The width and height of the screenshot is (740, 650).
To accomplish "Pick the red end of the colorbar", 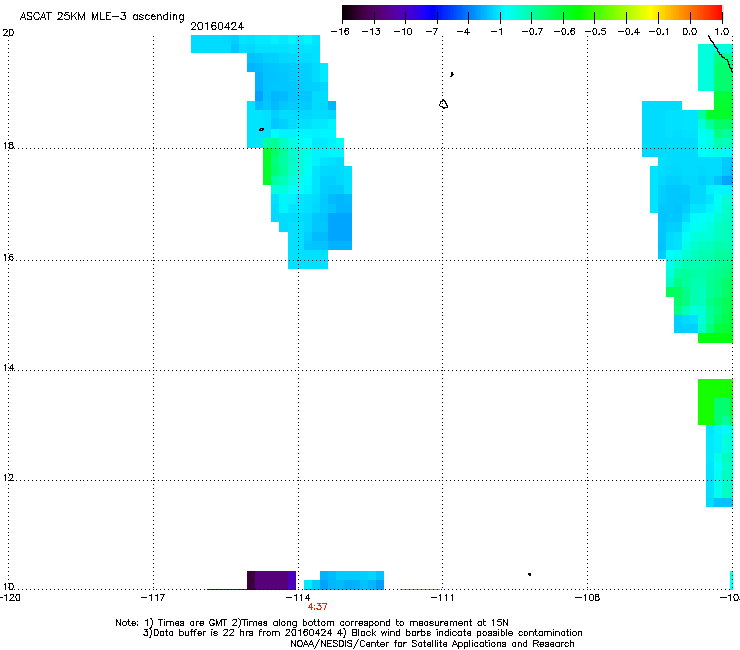I will coord(715,12).
